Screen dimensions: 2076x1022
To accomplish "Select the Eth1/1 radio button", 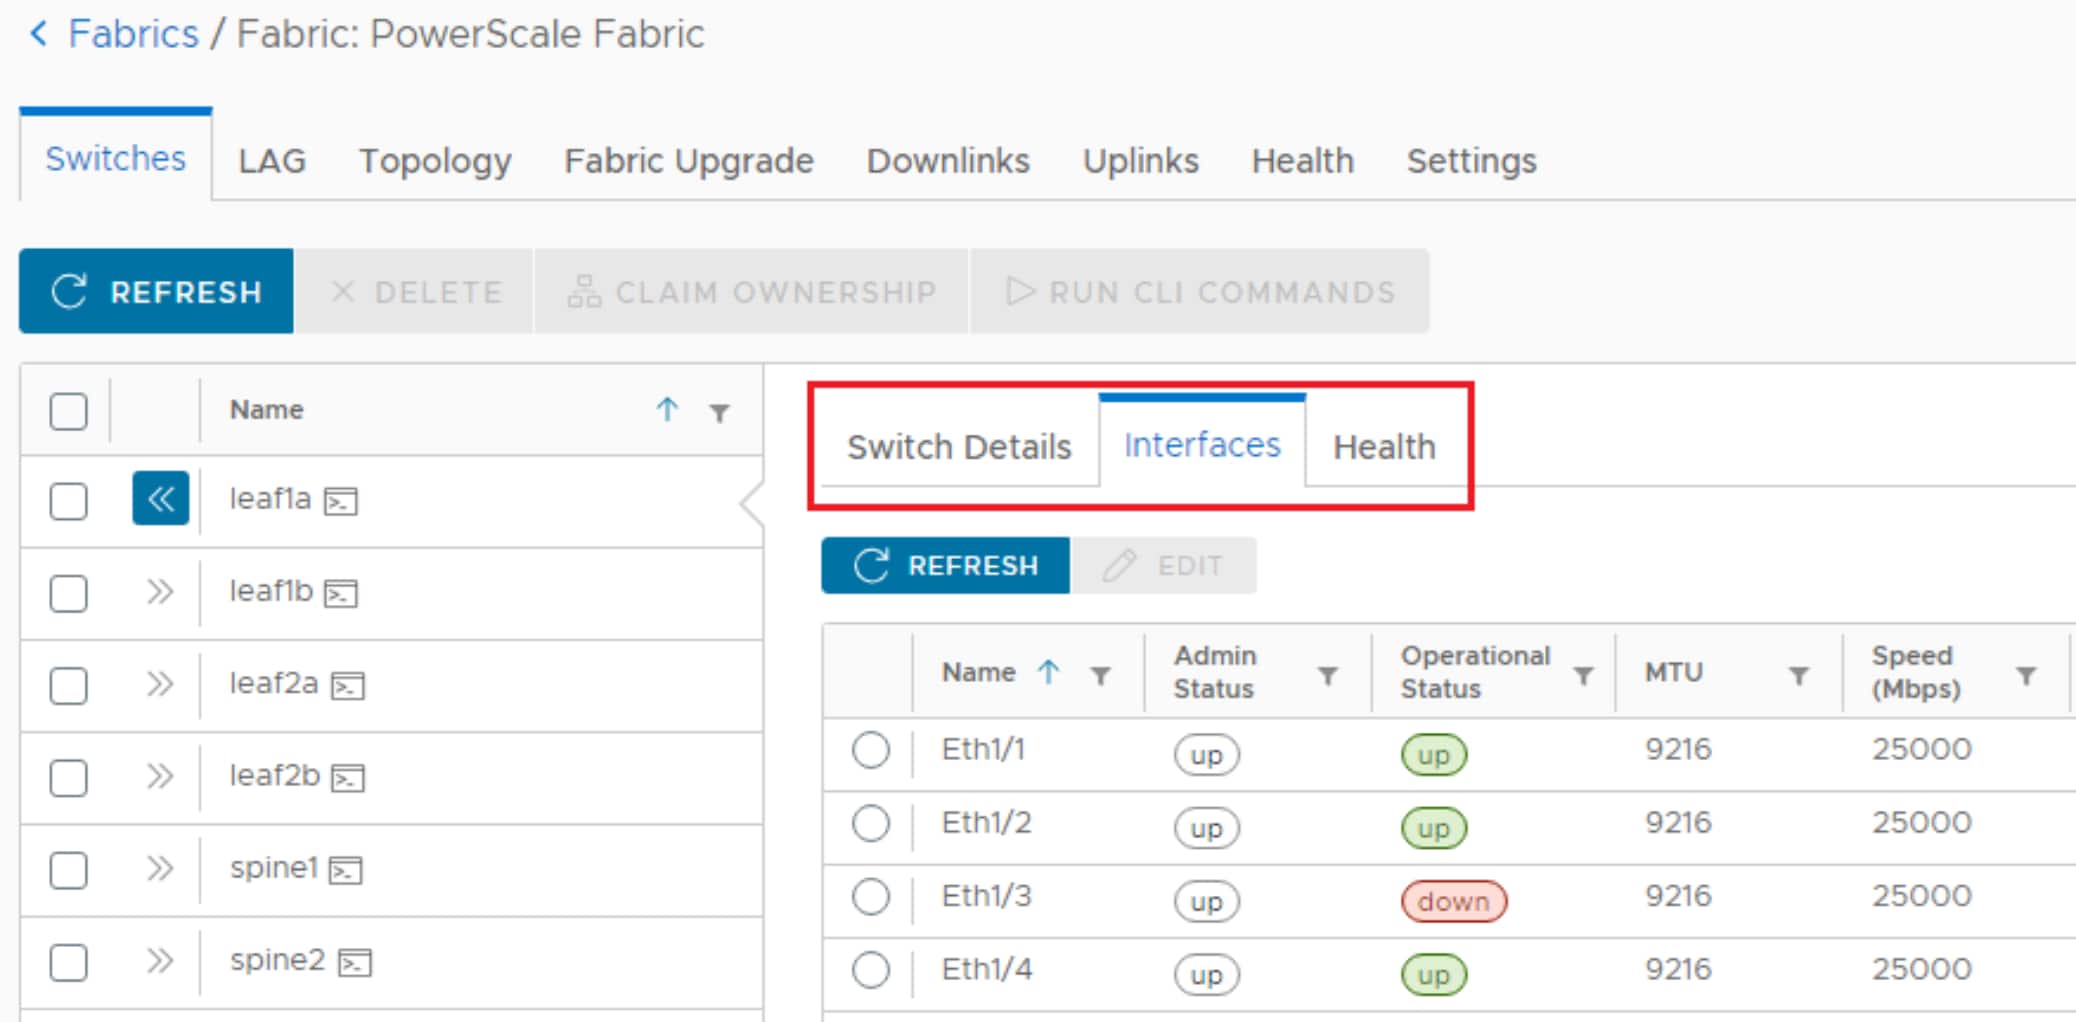I will [871, 750].
